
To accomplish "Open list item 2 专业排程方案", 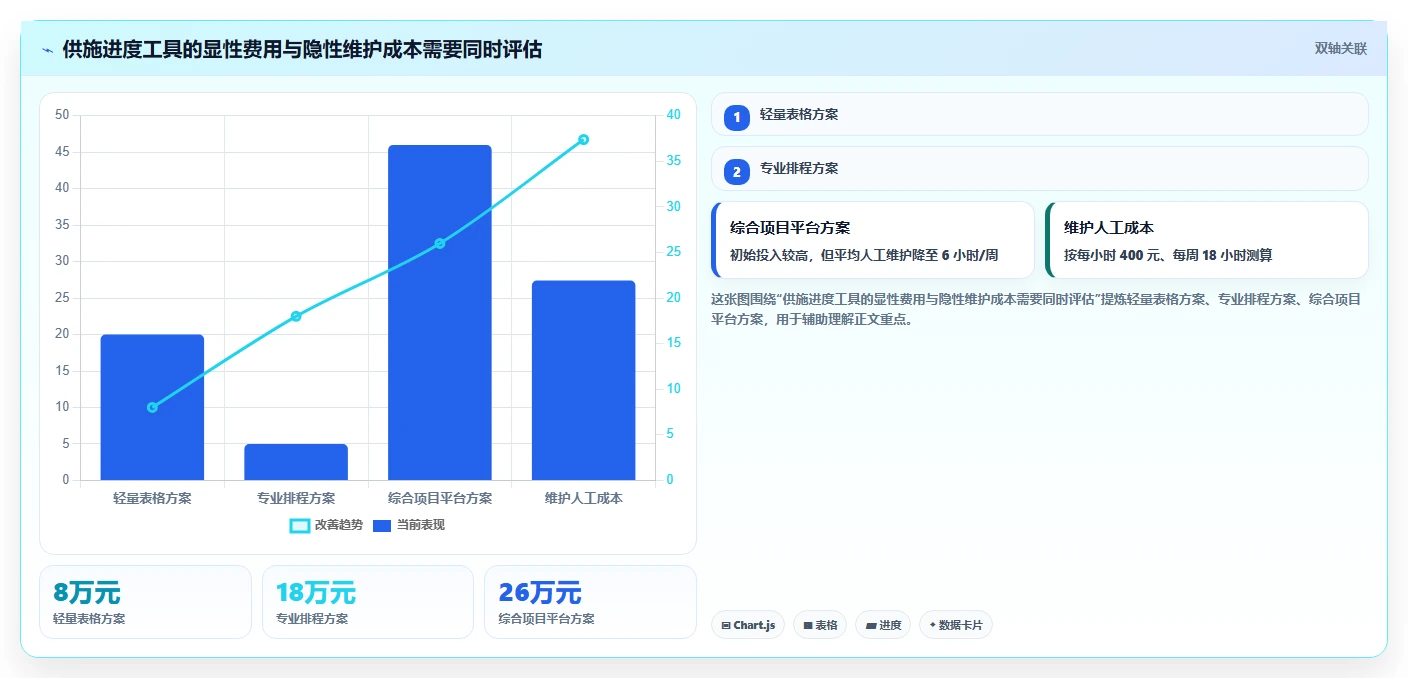I will point(1039,169).
